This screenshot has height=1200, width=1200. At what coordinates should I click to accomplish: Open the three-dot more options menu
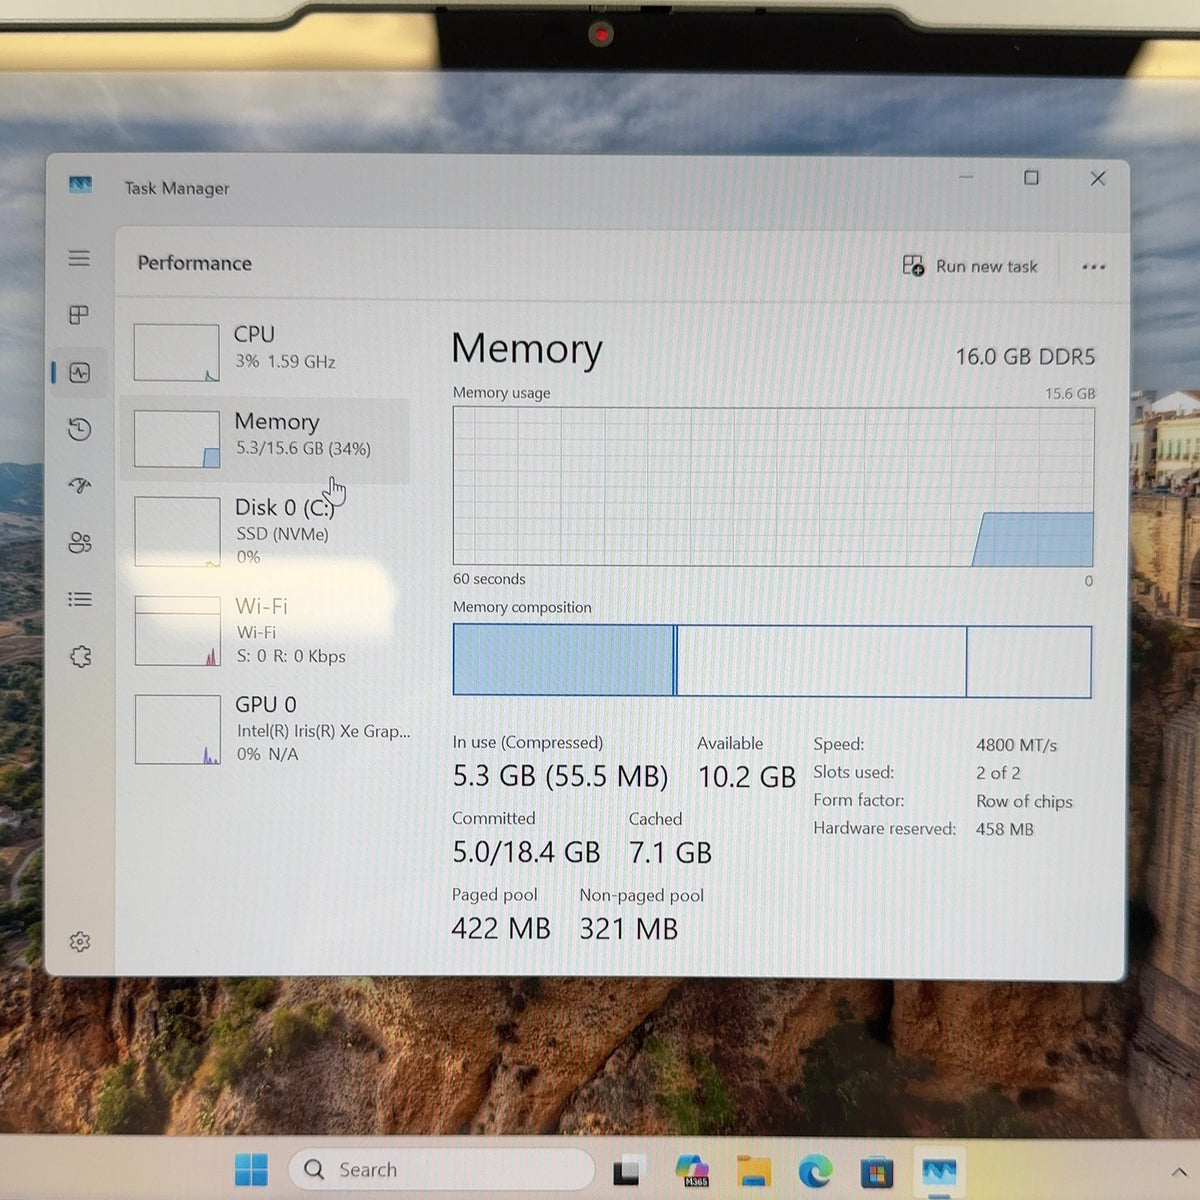1094,267
